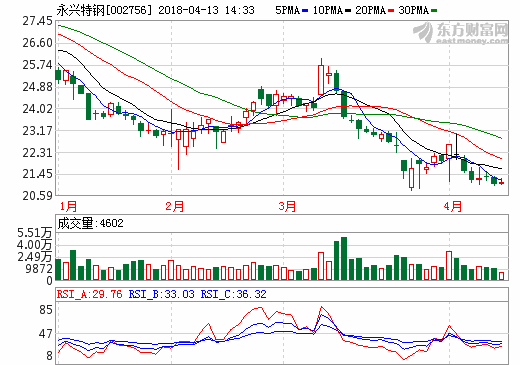This screenshot has height=365, width=520.
Task: Click the RSI_C:36.32 indicator label
Action: coord(233,294)
